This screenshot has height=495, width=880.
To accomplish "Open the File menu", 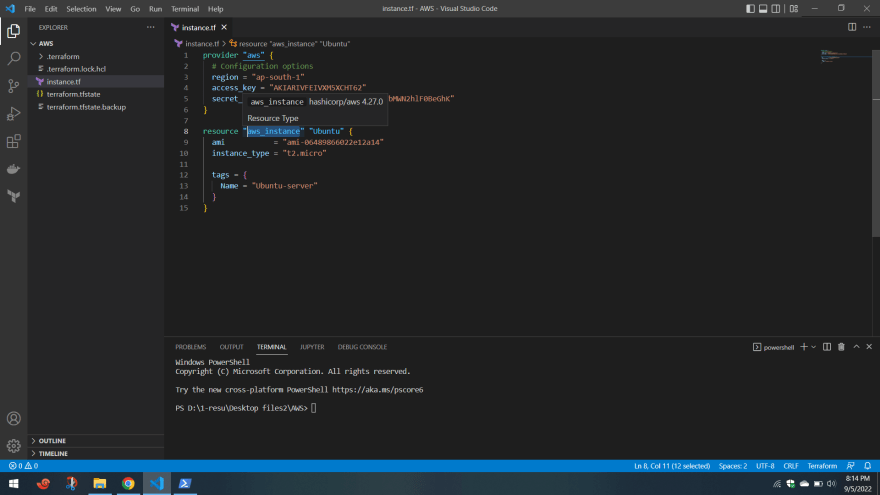I will click(30, 8).
